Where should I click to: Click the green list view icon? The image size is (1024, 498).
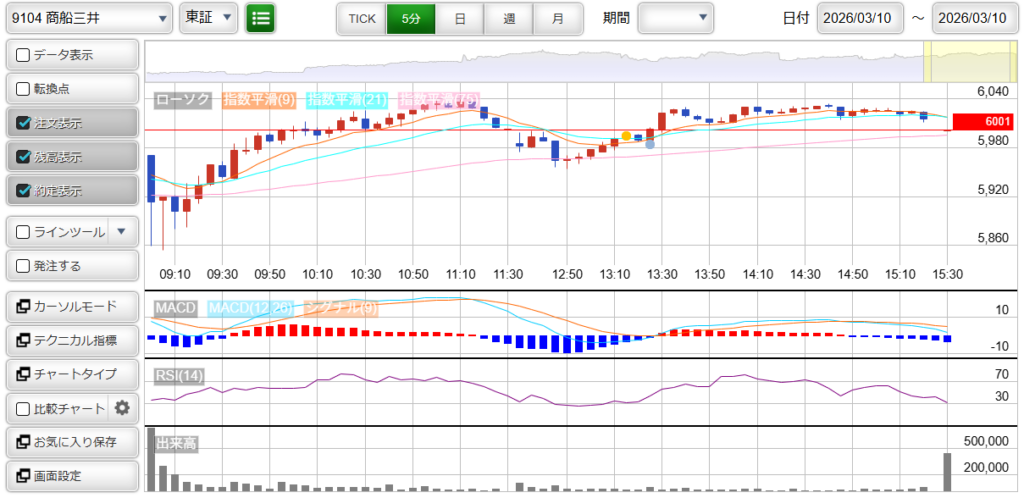(261, 18)
